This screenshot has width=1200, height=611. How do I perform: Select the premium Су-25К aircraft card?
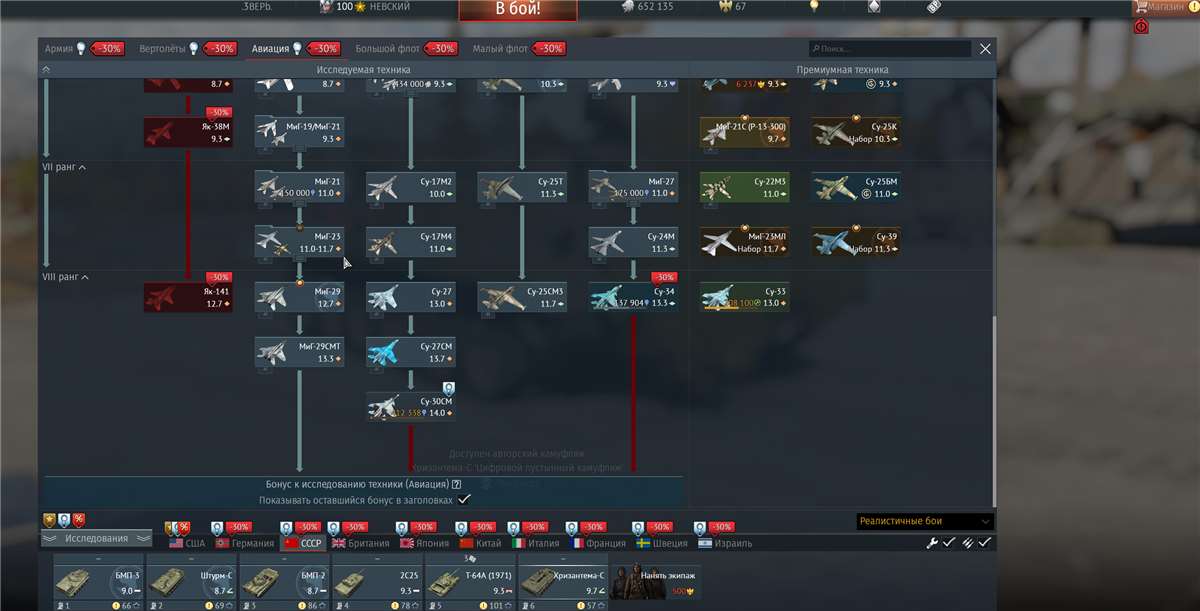tap(855, 133)
